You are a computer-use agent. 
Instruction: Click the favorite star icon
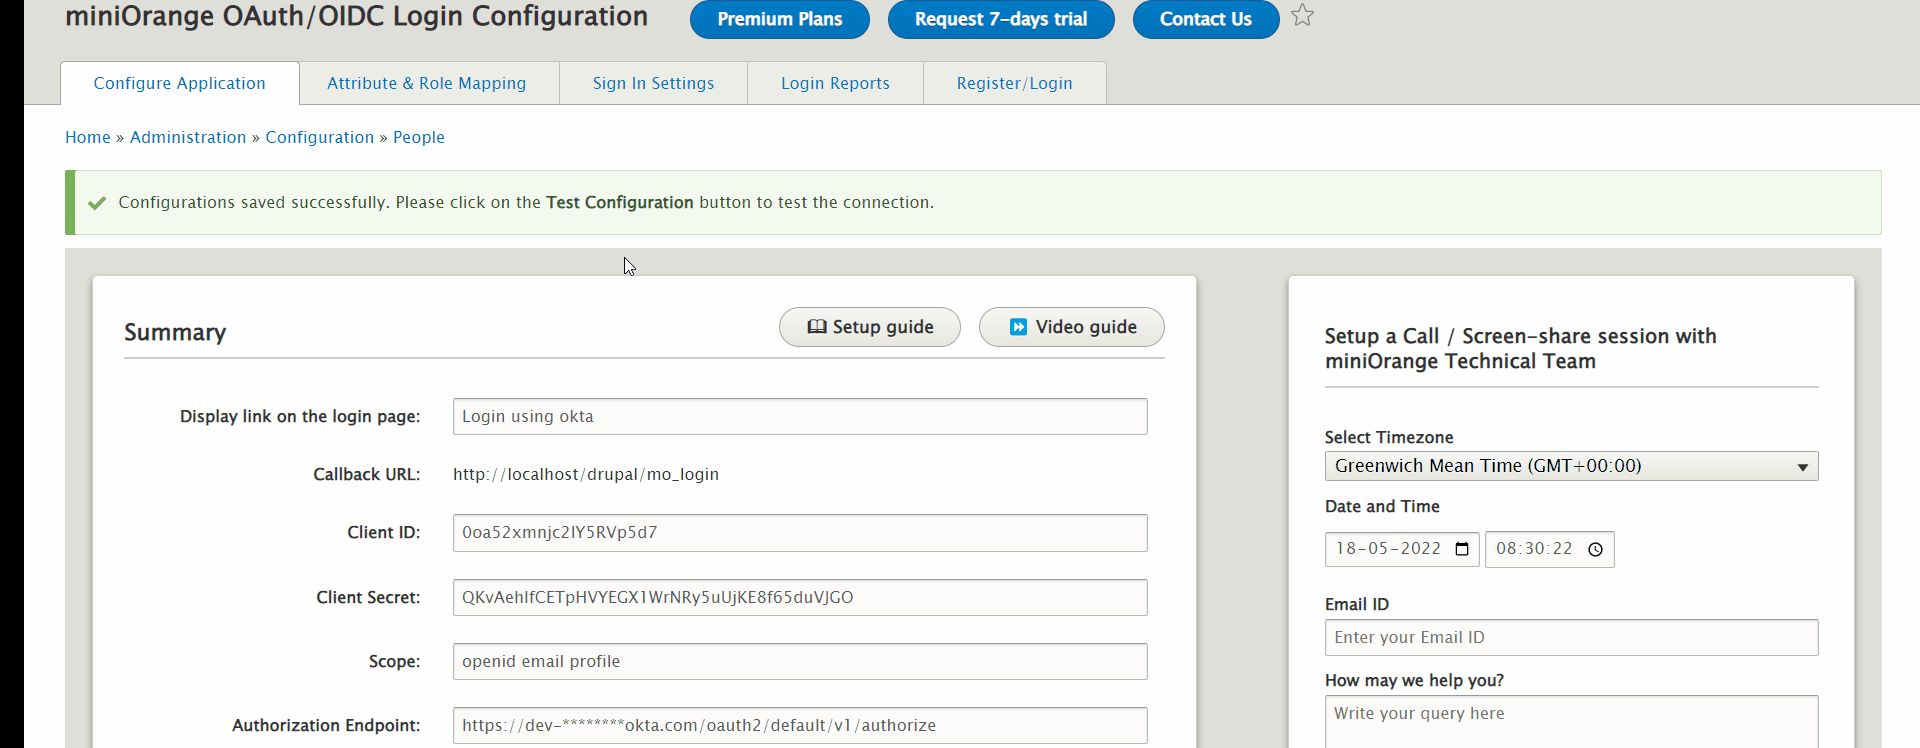[1302, 16]
